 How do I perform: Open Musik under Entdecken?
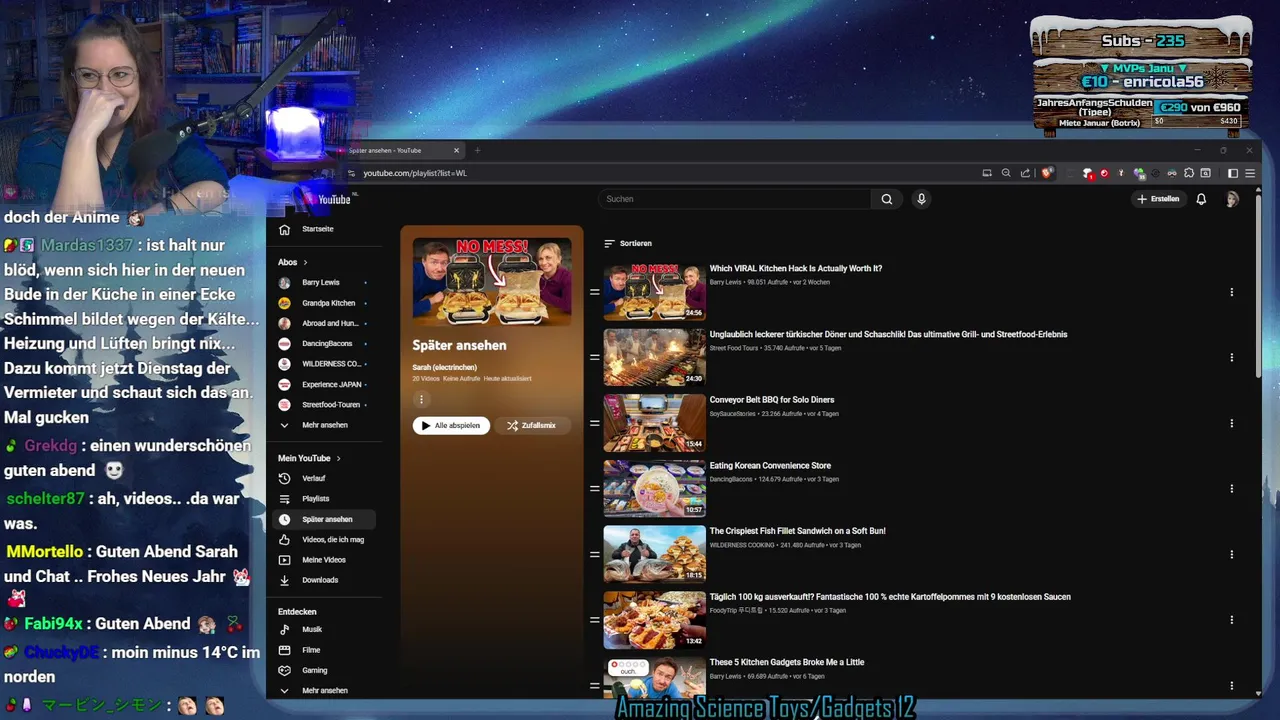[326, 629]
